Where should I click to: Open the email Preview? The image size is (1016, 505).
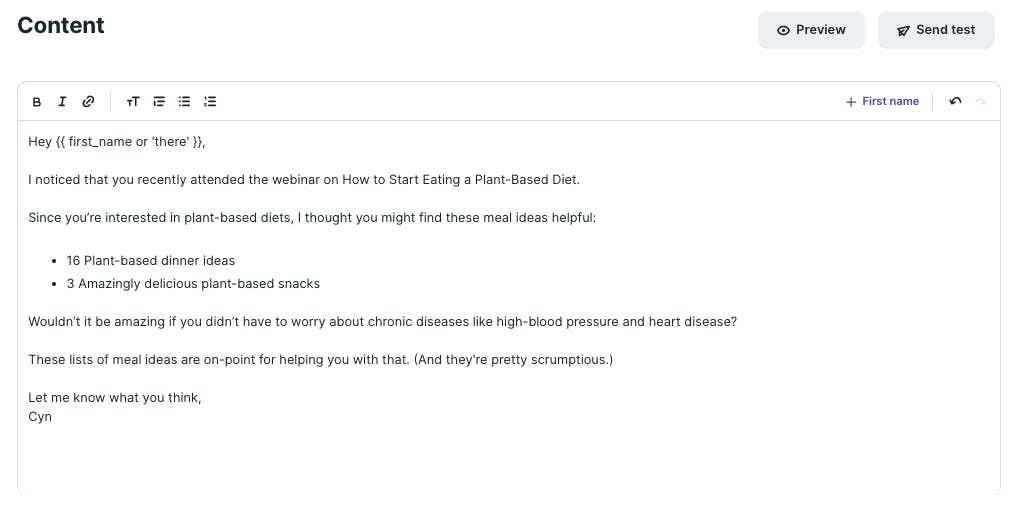click(811, 30)
